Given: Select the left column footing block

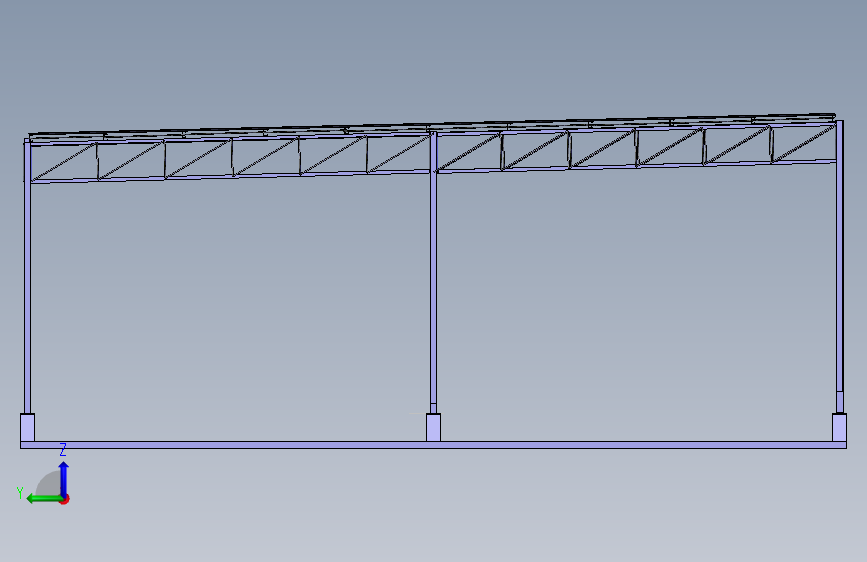Looking at the screenshot, I should pos(28,427).
